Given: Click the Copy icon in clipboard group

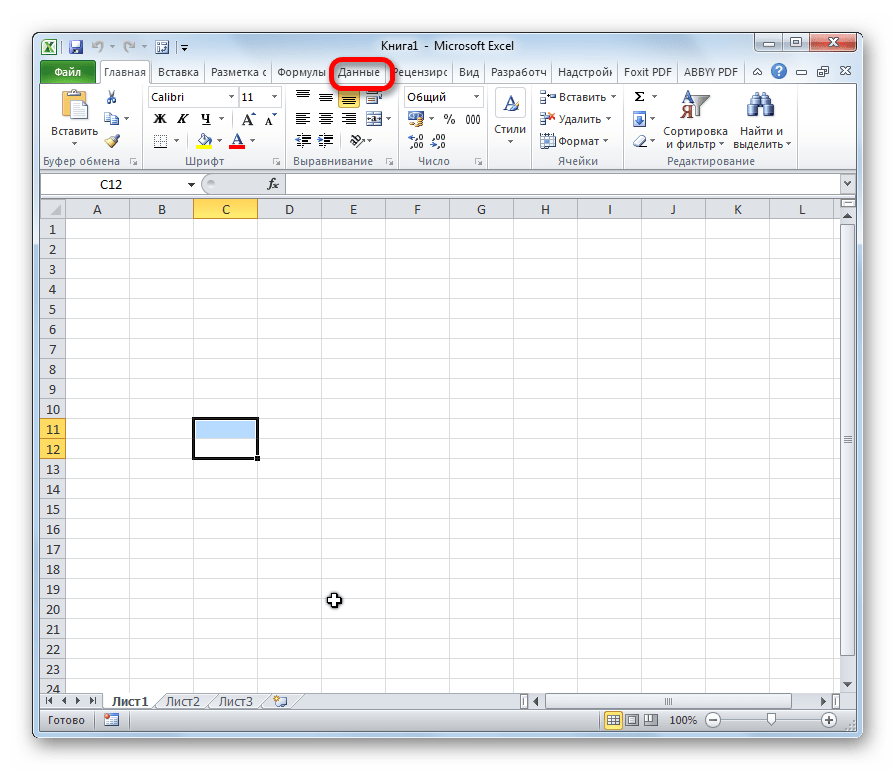Looking at the screenshot, I should (111, 119).
